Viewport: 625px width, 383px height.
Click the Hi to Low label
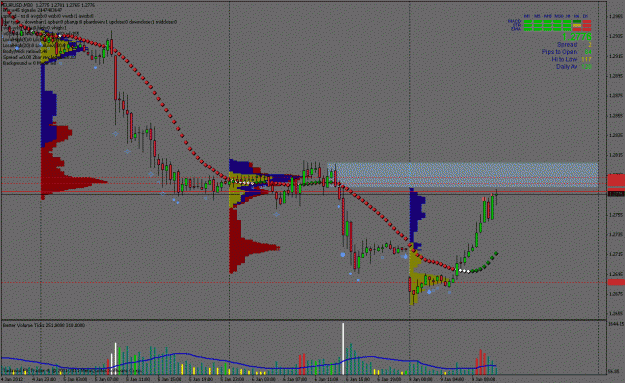(564, 59)
